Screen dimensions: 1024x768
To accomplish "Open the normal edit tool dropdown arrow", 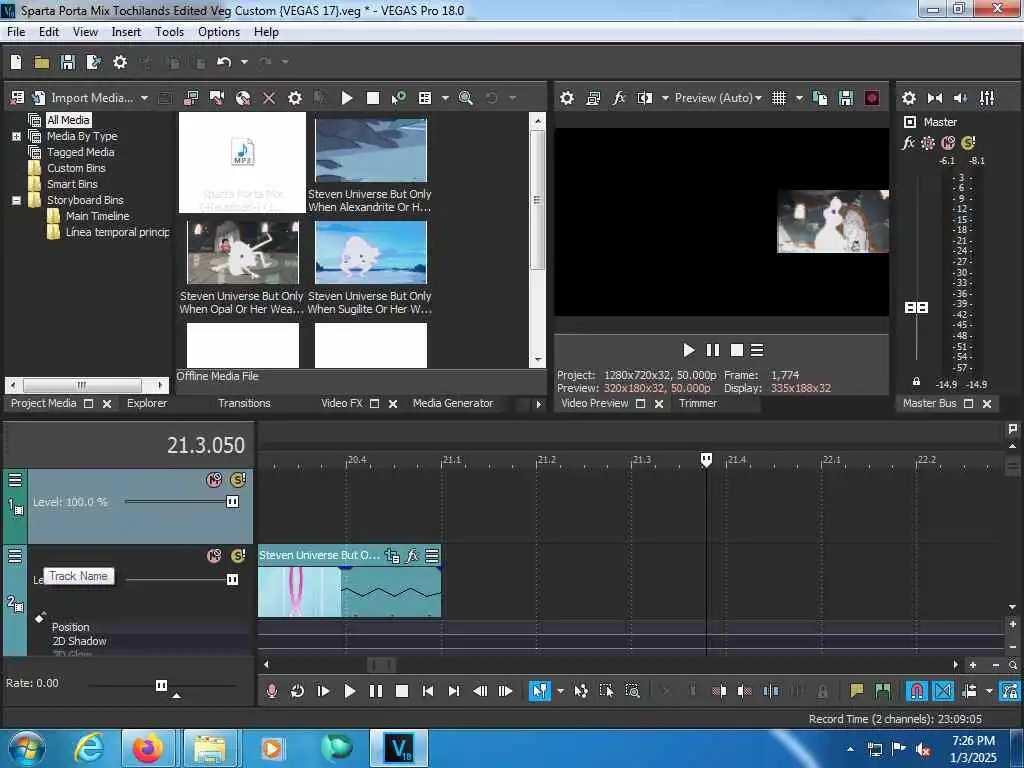I will (560, 691).
